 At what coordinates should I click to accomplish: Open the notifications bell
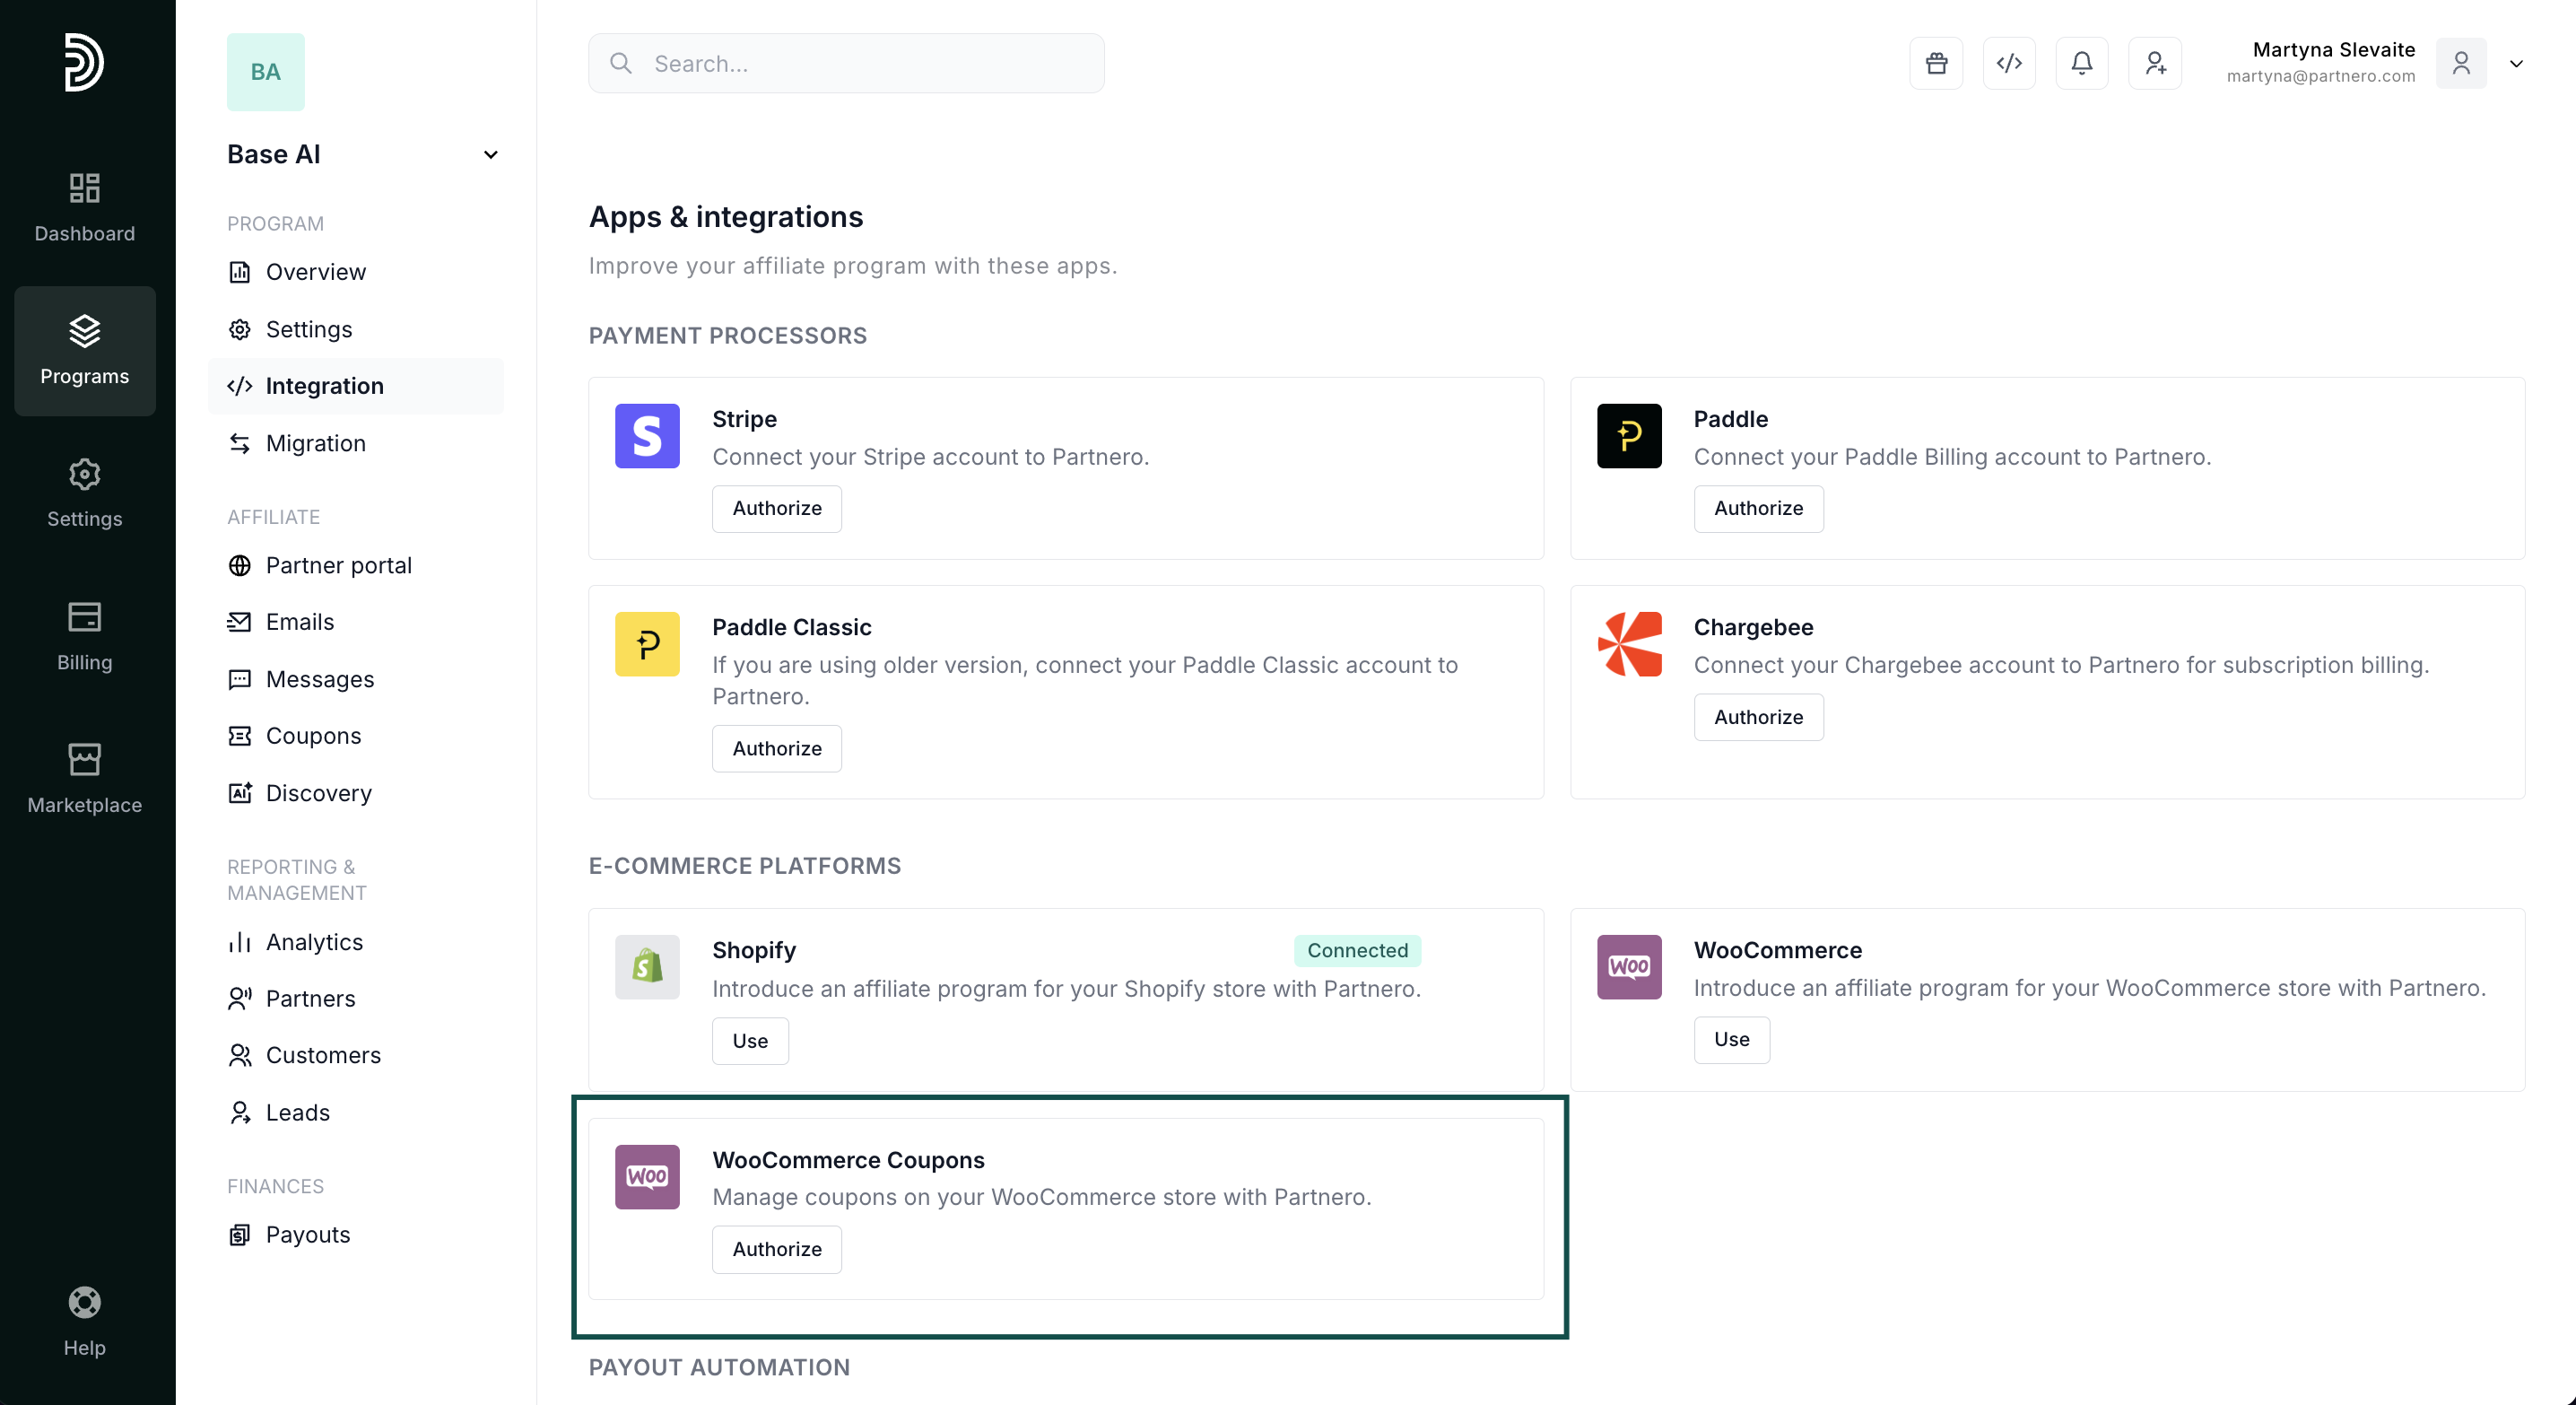tap(2082, 64)
